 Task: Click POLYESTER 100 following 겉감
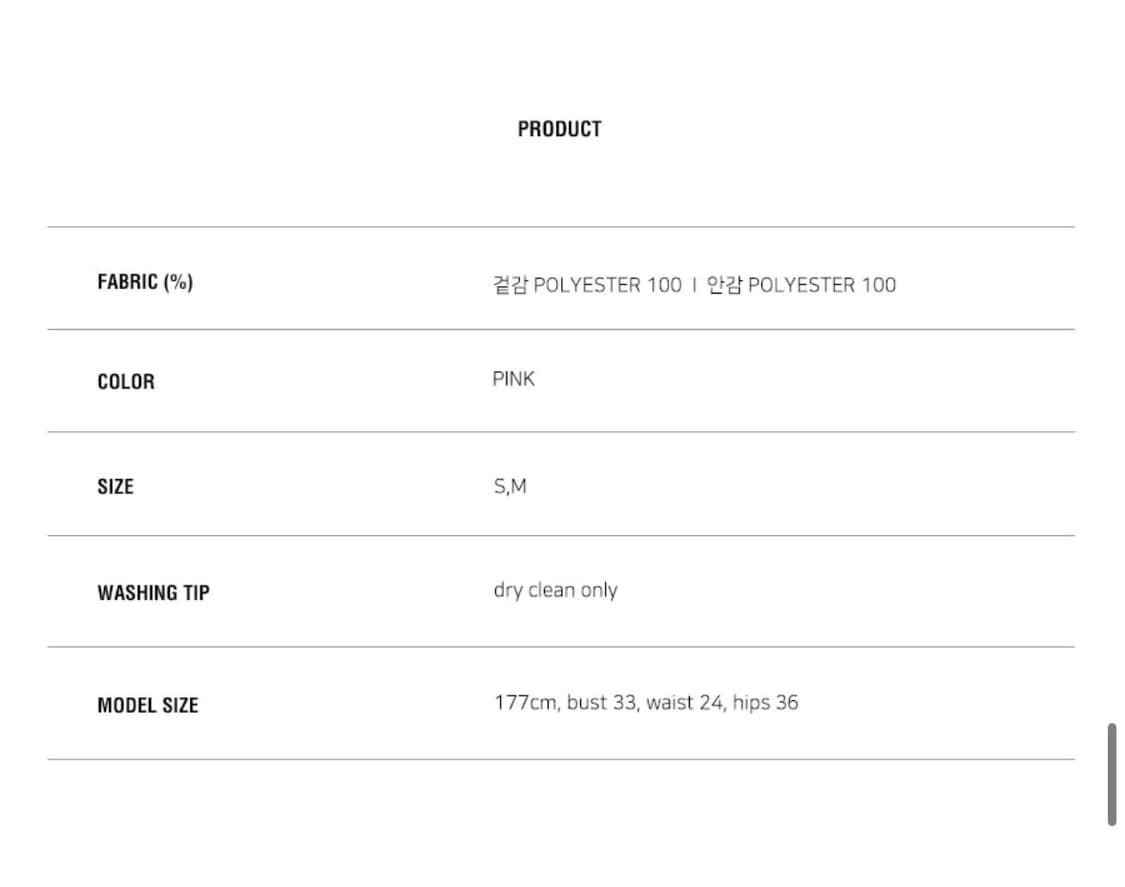607,285
